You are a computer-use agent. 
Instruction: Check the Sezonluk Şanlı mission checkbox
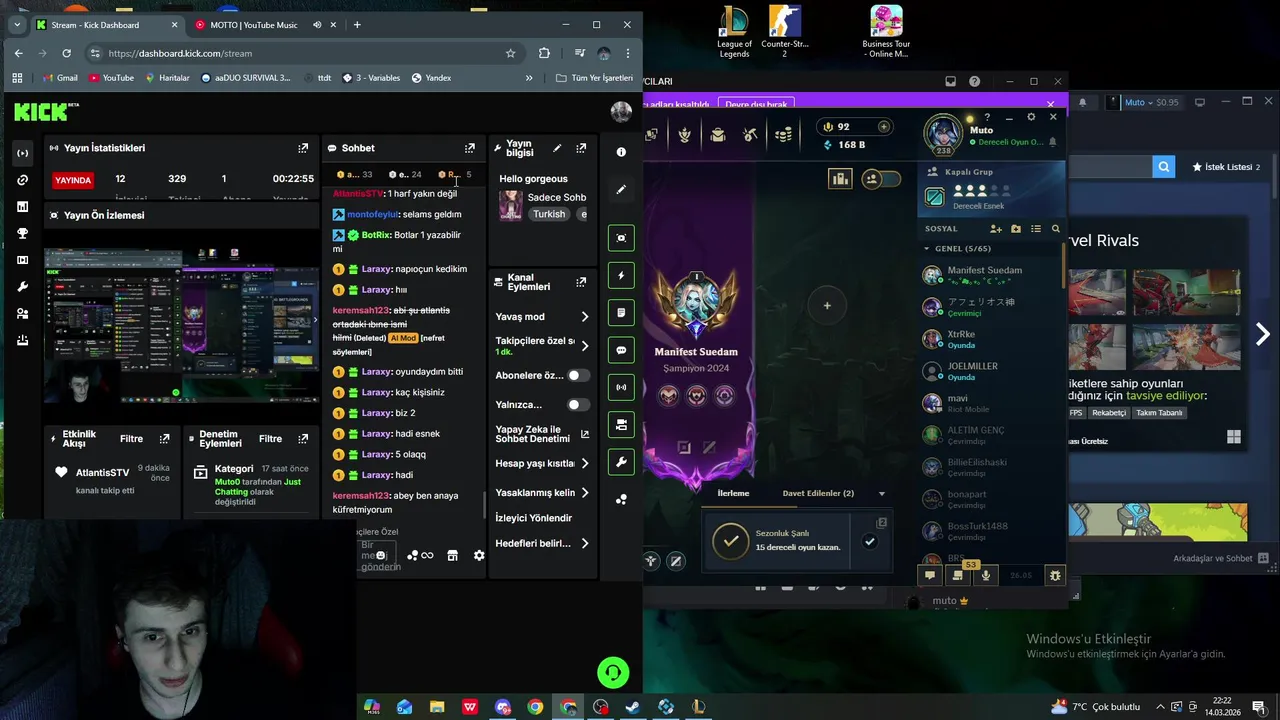(x=870, y=542)
